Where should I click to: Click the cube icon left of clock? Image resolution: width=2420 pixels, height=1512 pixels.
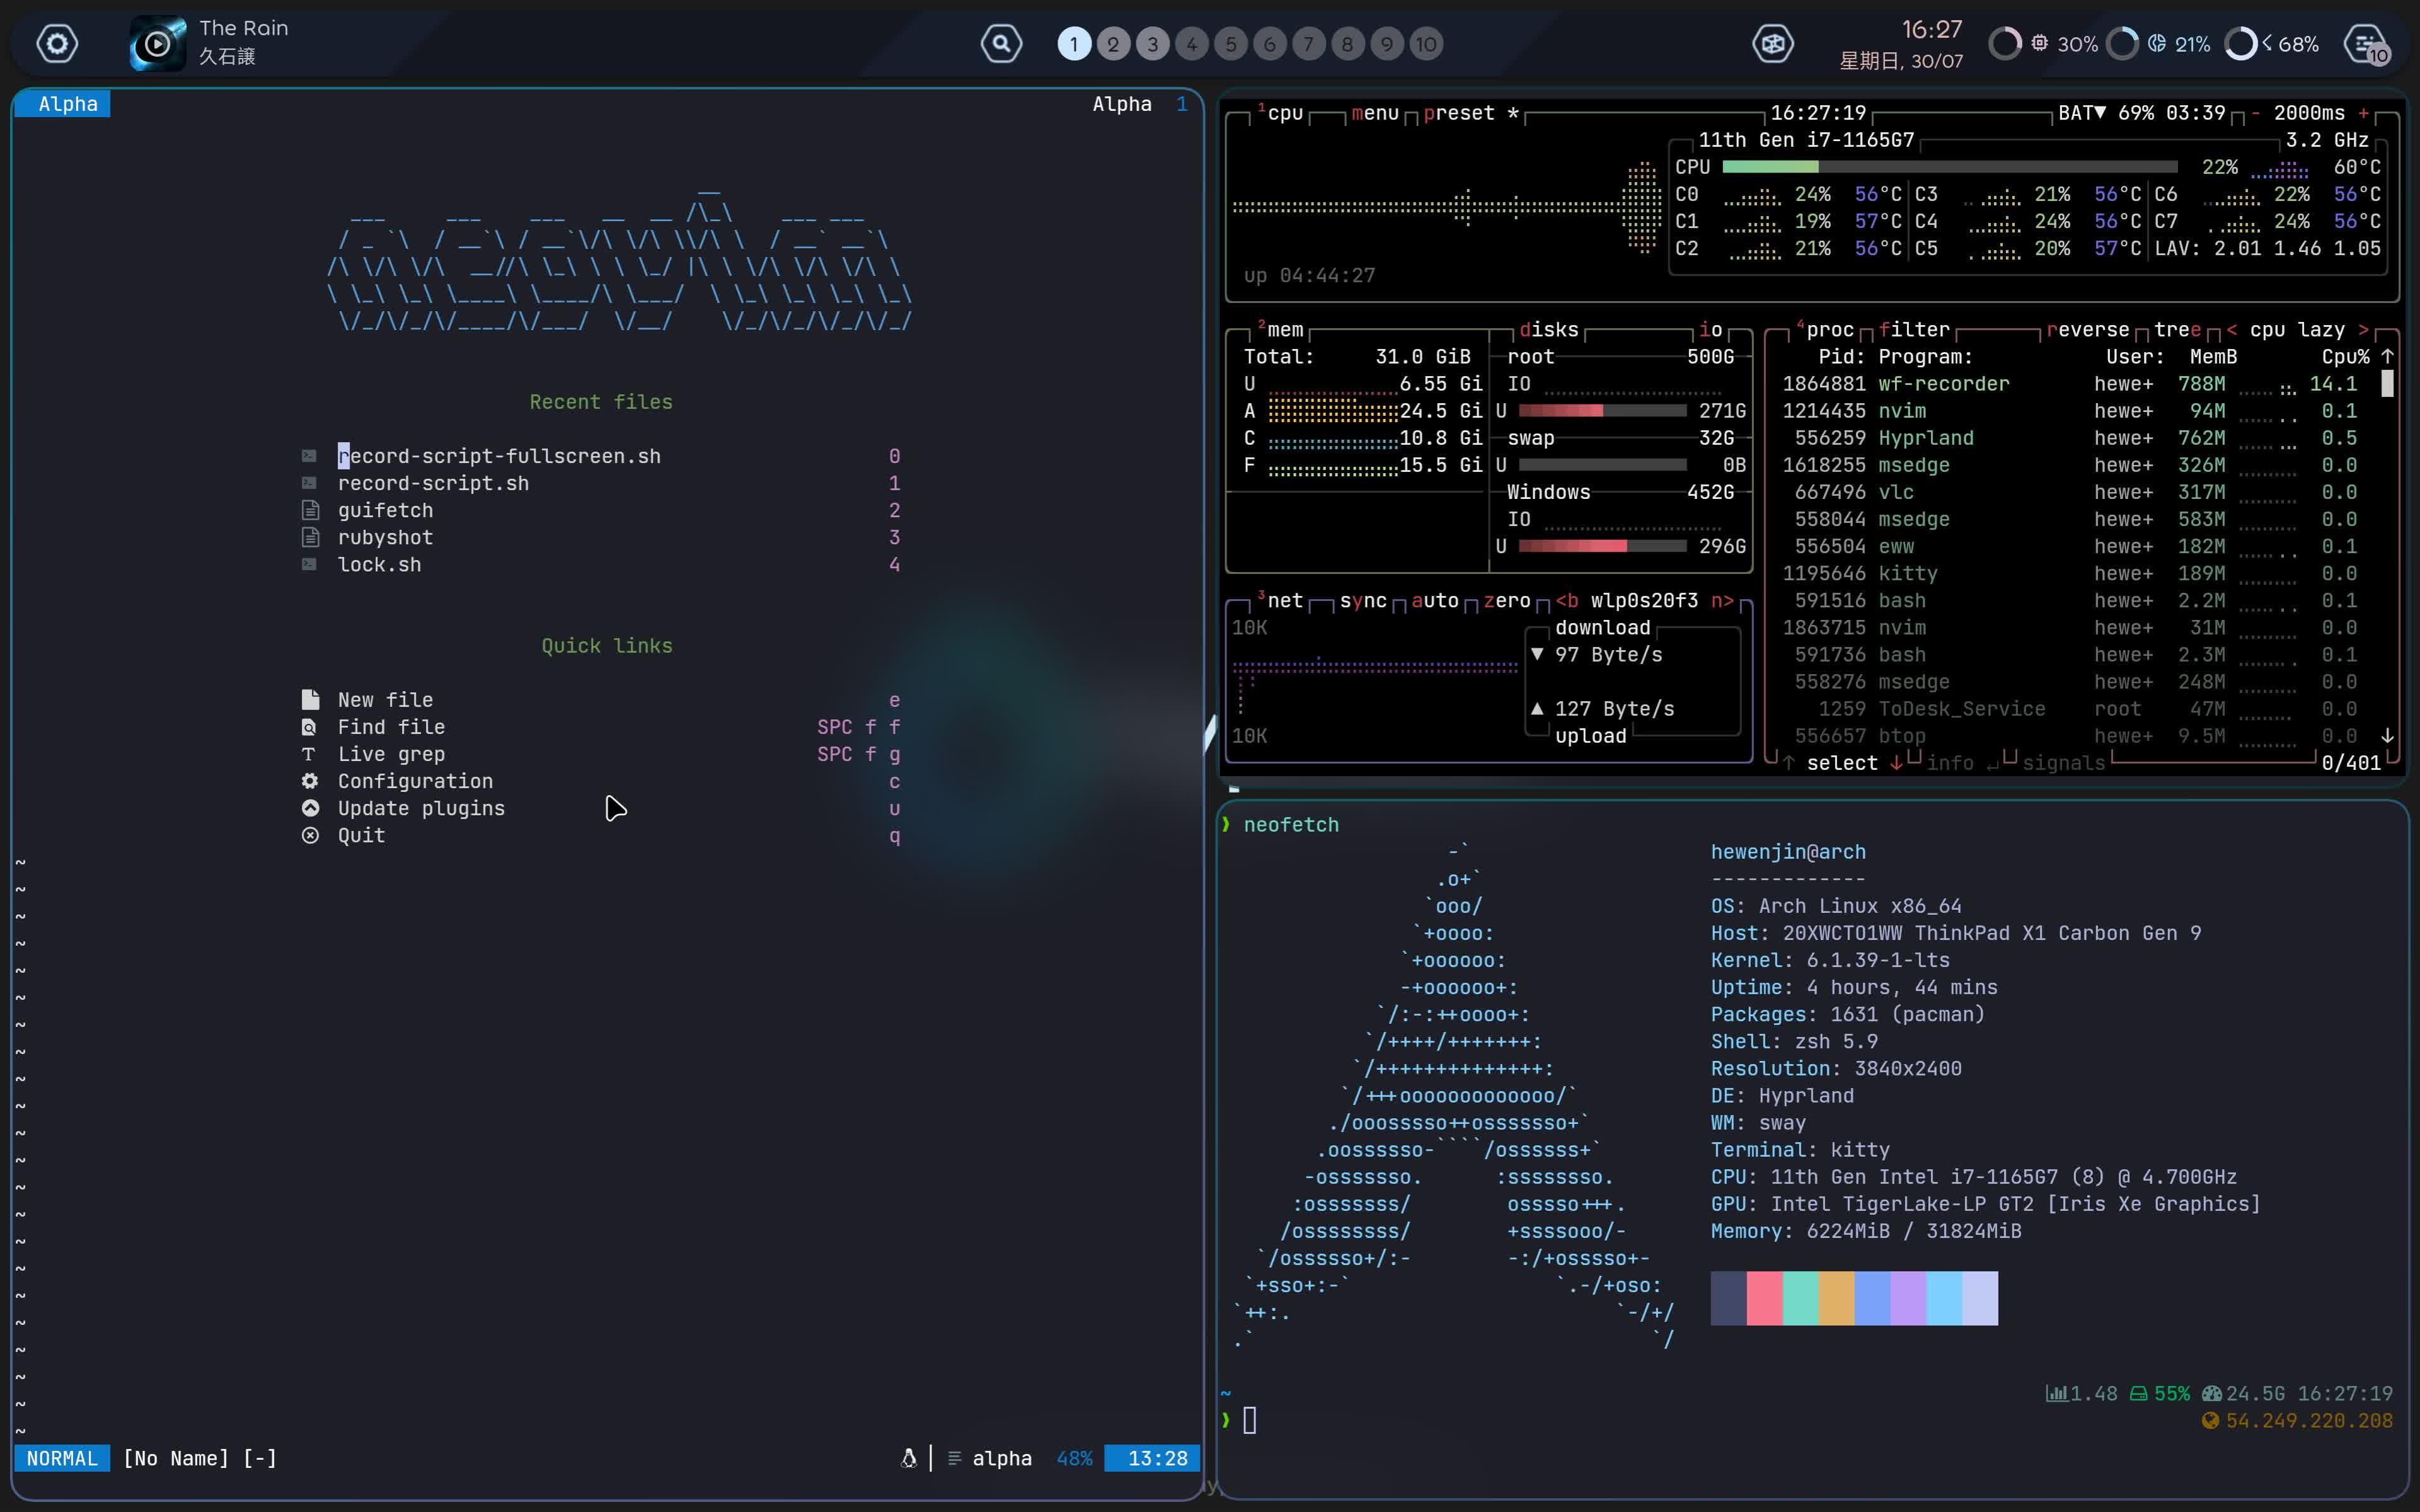pyautogui.click(x=1773, y=43)
